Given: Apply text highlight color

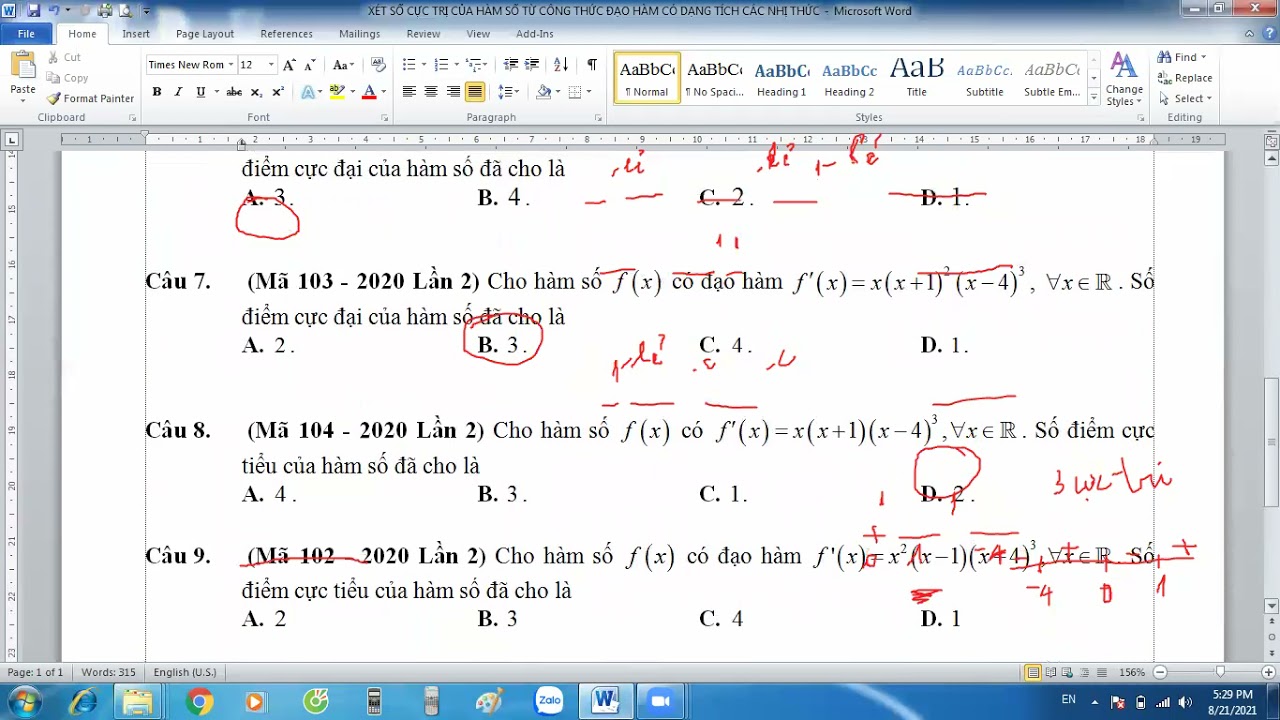Looking at the screenshot, I should 337,92.
